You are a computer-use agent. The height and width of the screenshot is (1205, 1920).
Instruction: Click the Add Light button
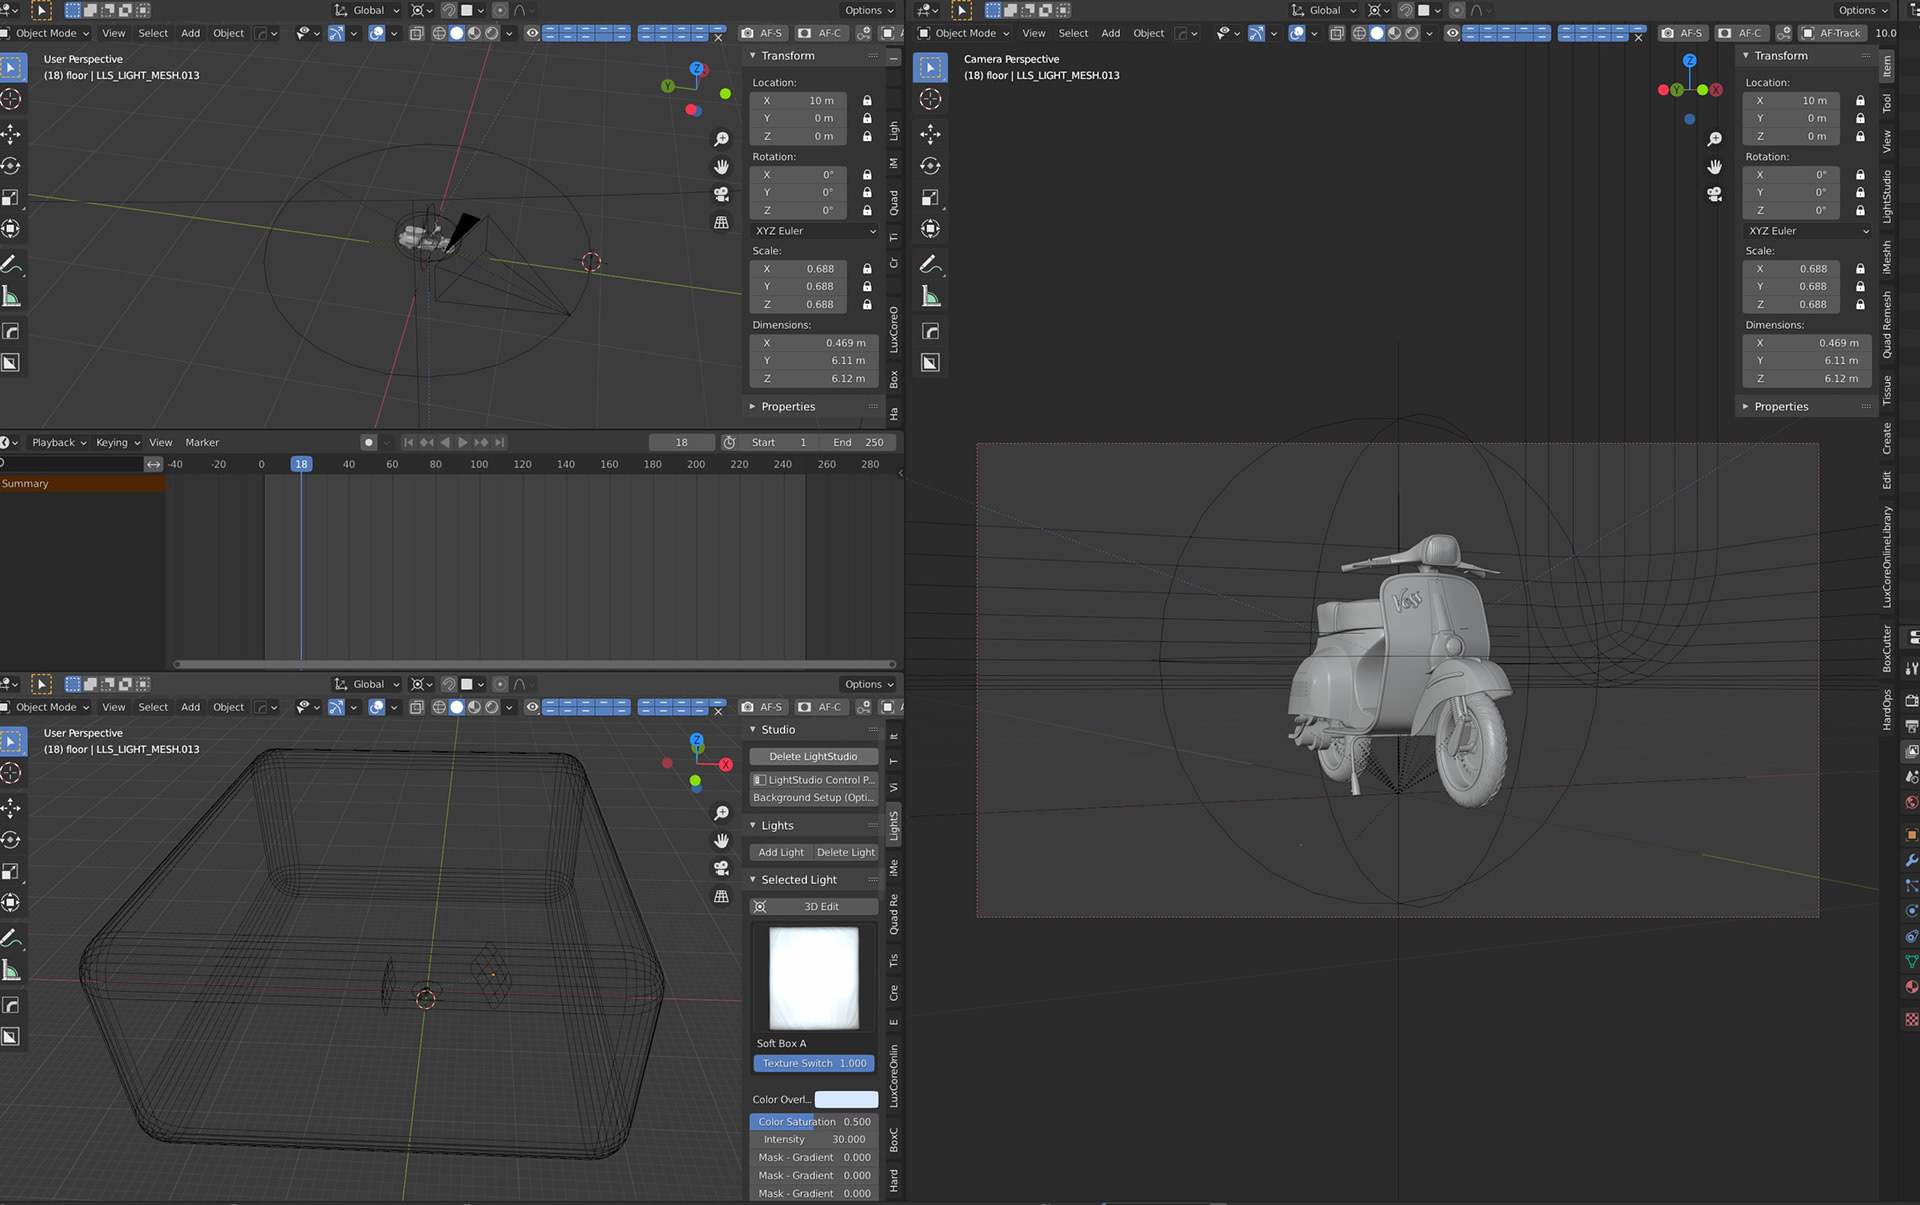(780, 853)
